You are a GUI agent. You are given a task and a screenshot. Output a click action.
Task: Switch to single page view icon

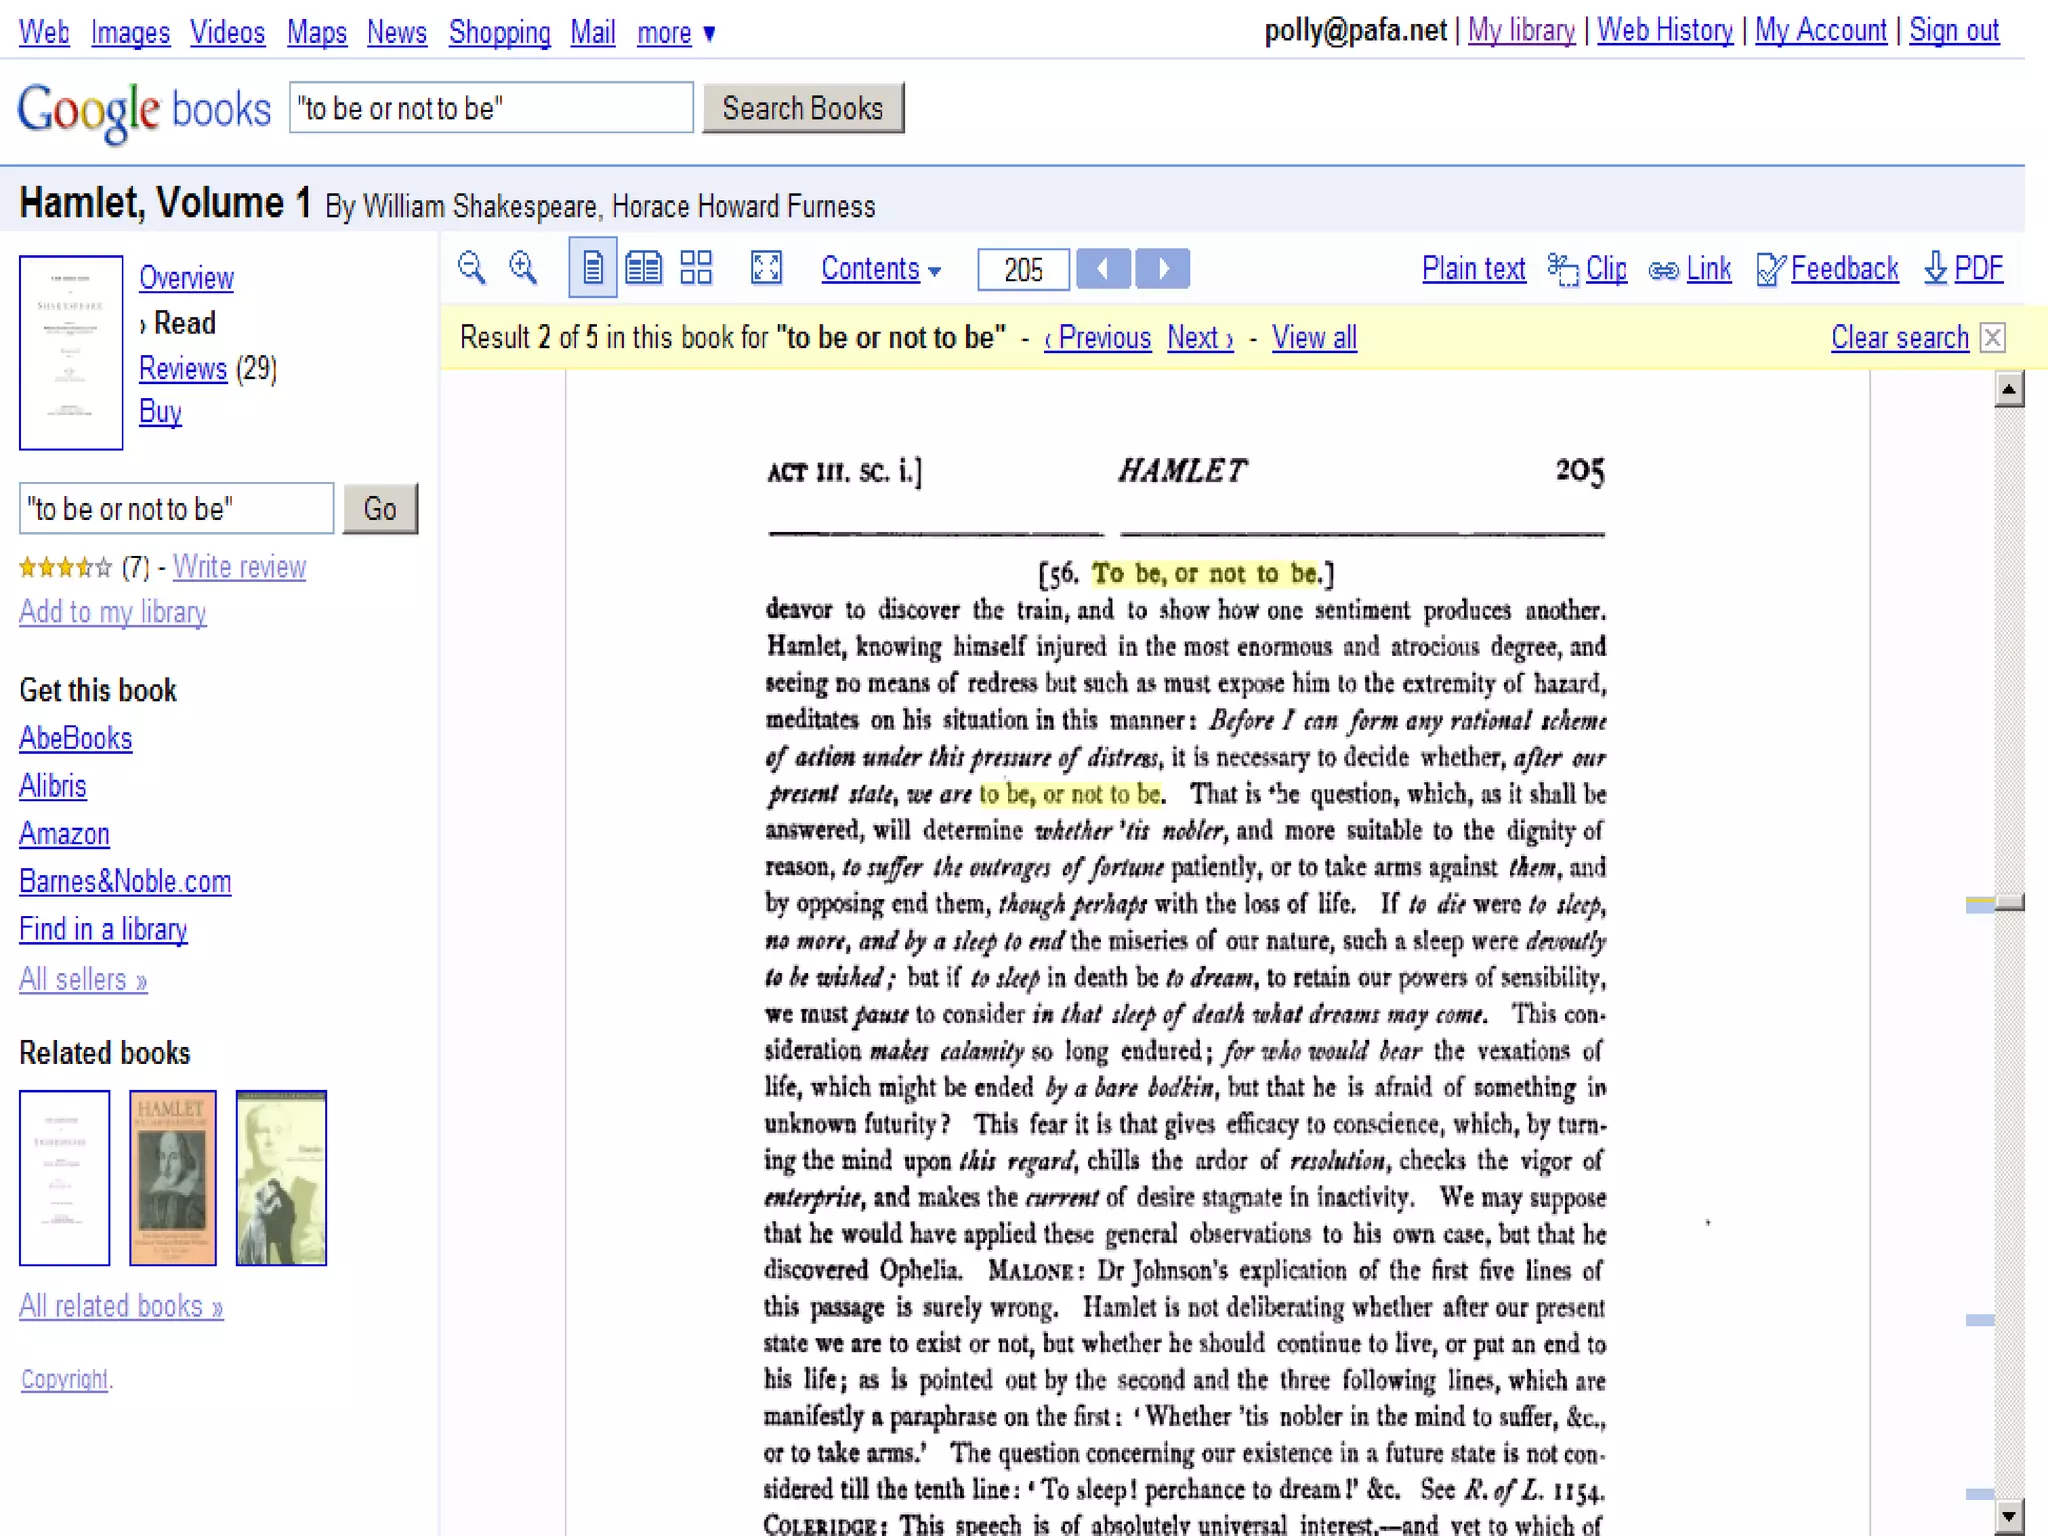tap(593, 268)
